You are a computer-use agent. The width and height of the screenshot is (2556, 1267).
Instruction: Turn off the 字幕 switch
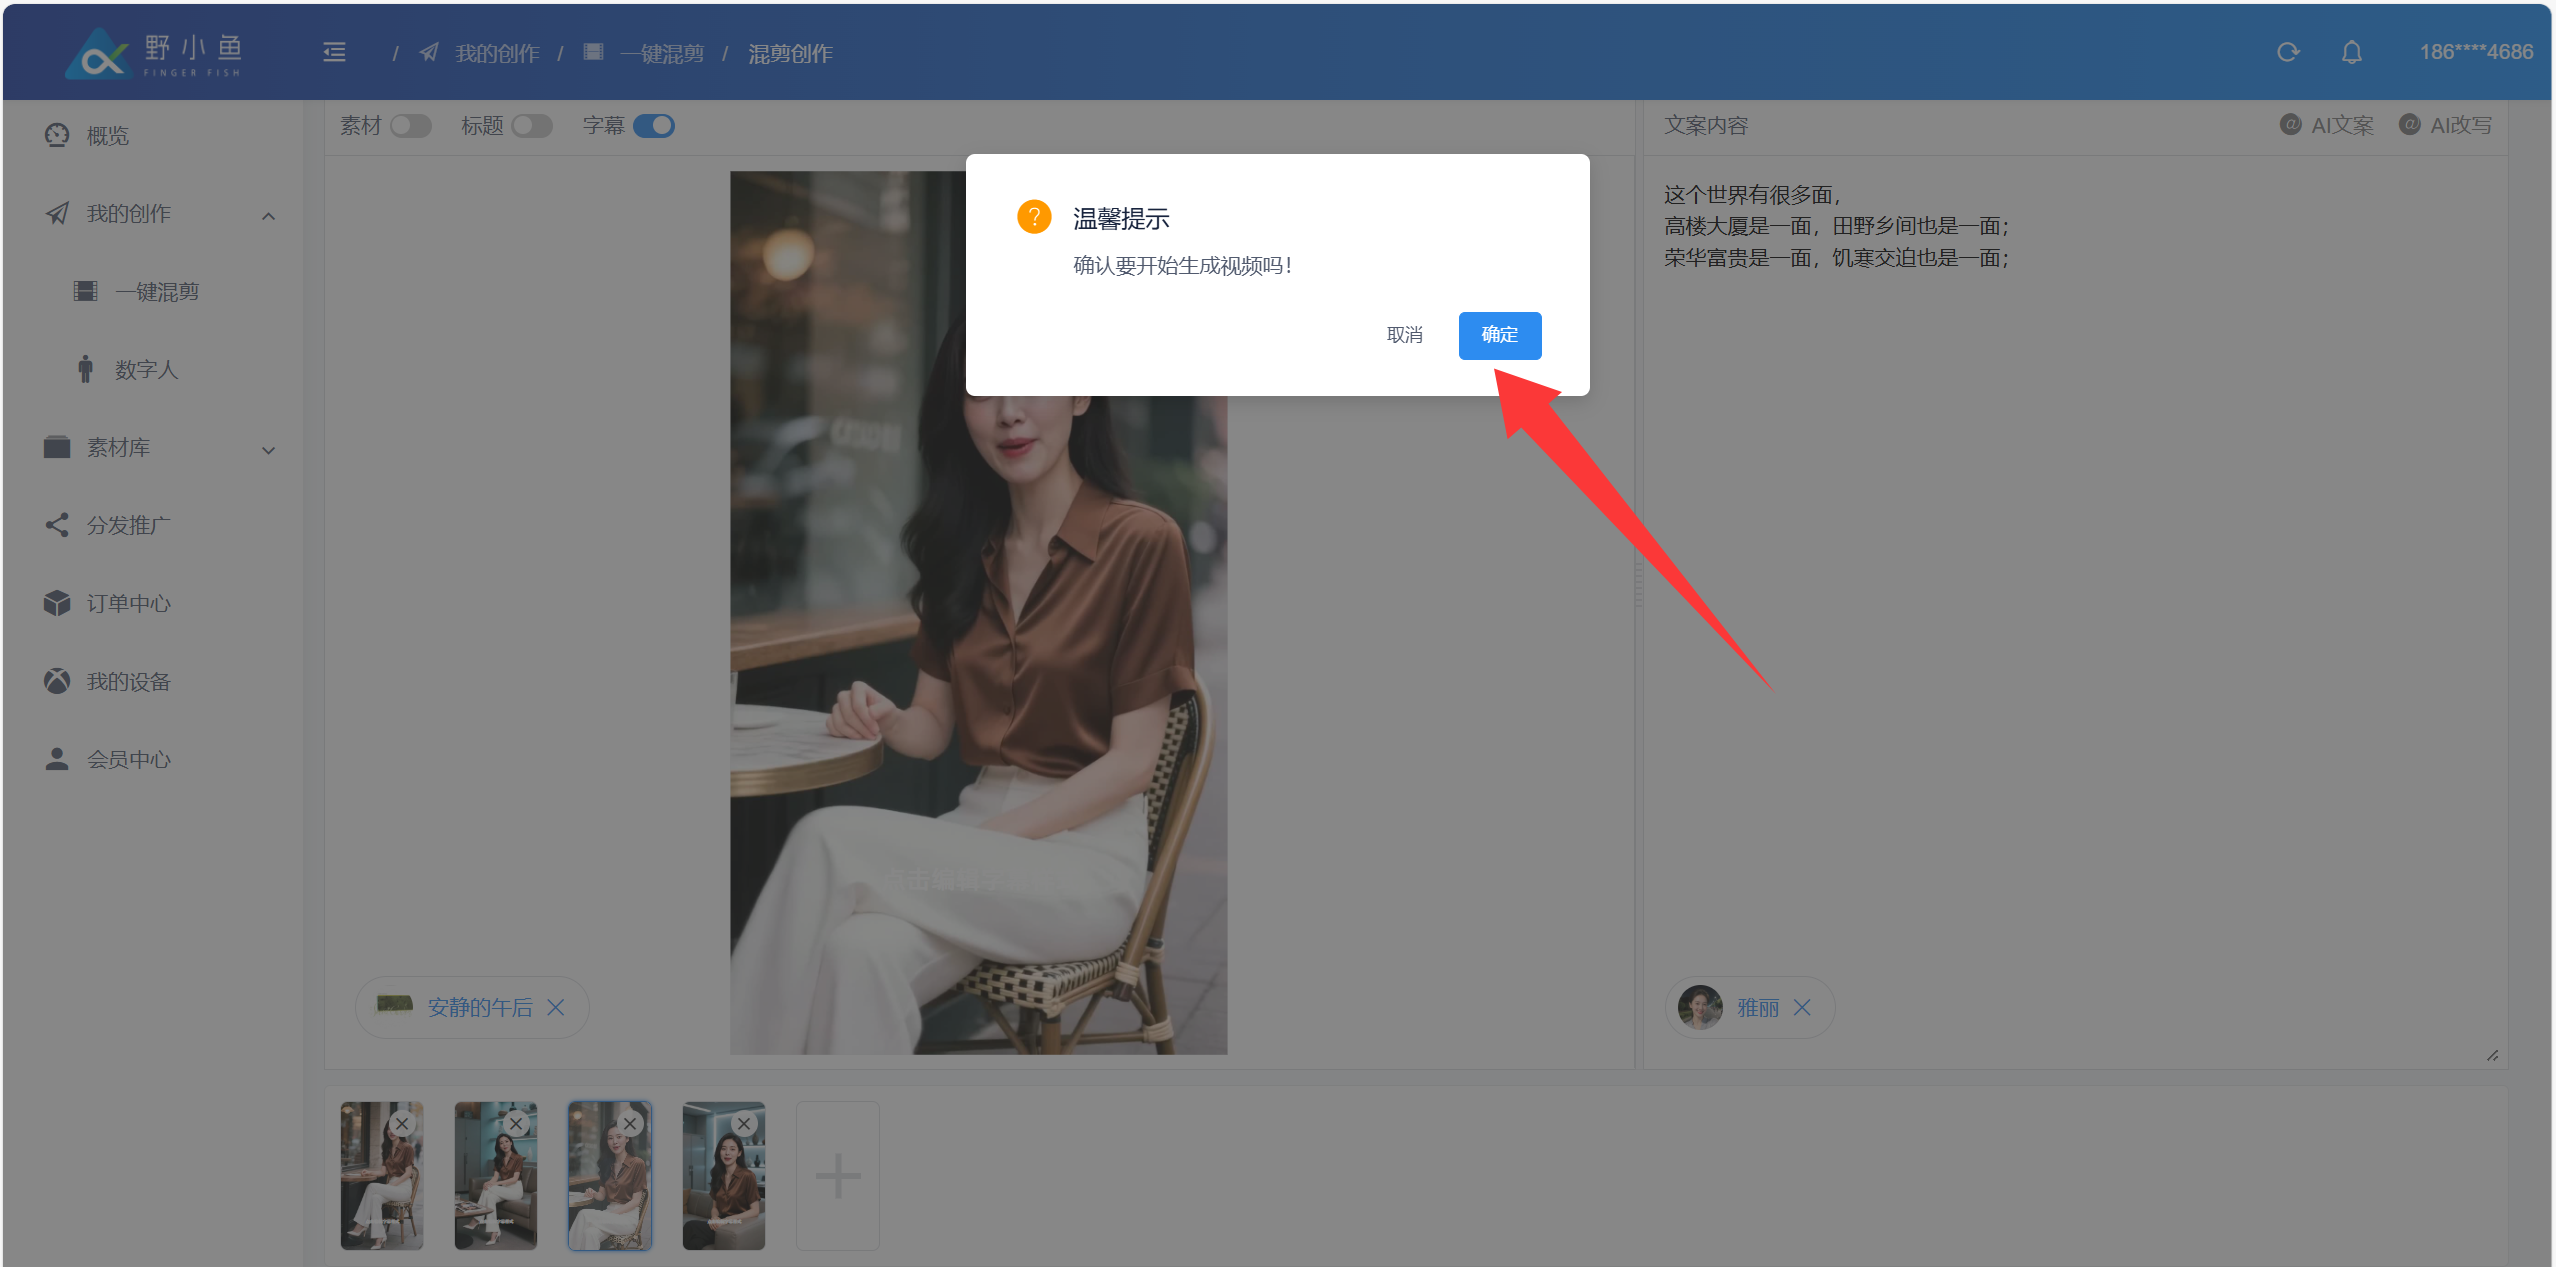pos(654,126)
